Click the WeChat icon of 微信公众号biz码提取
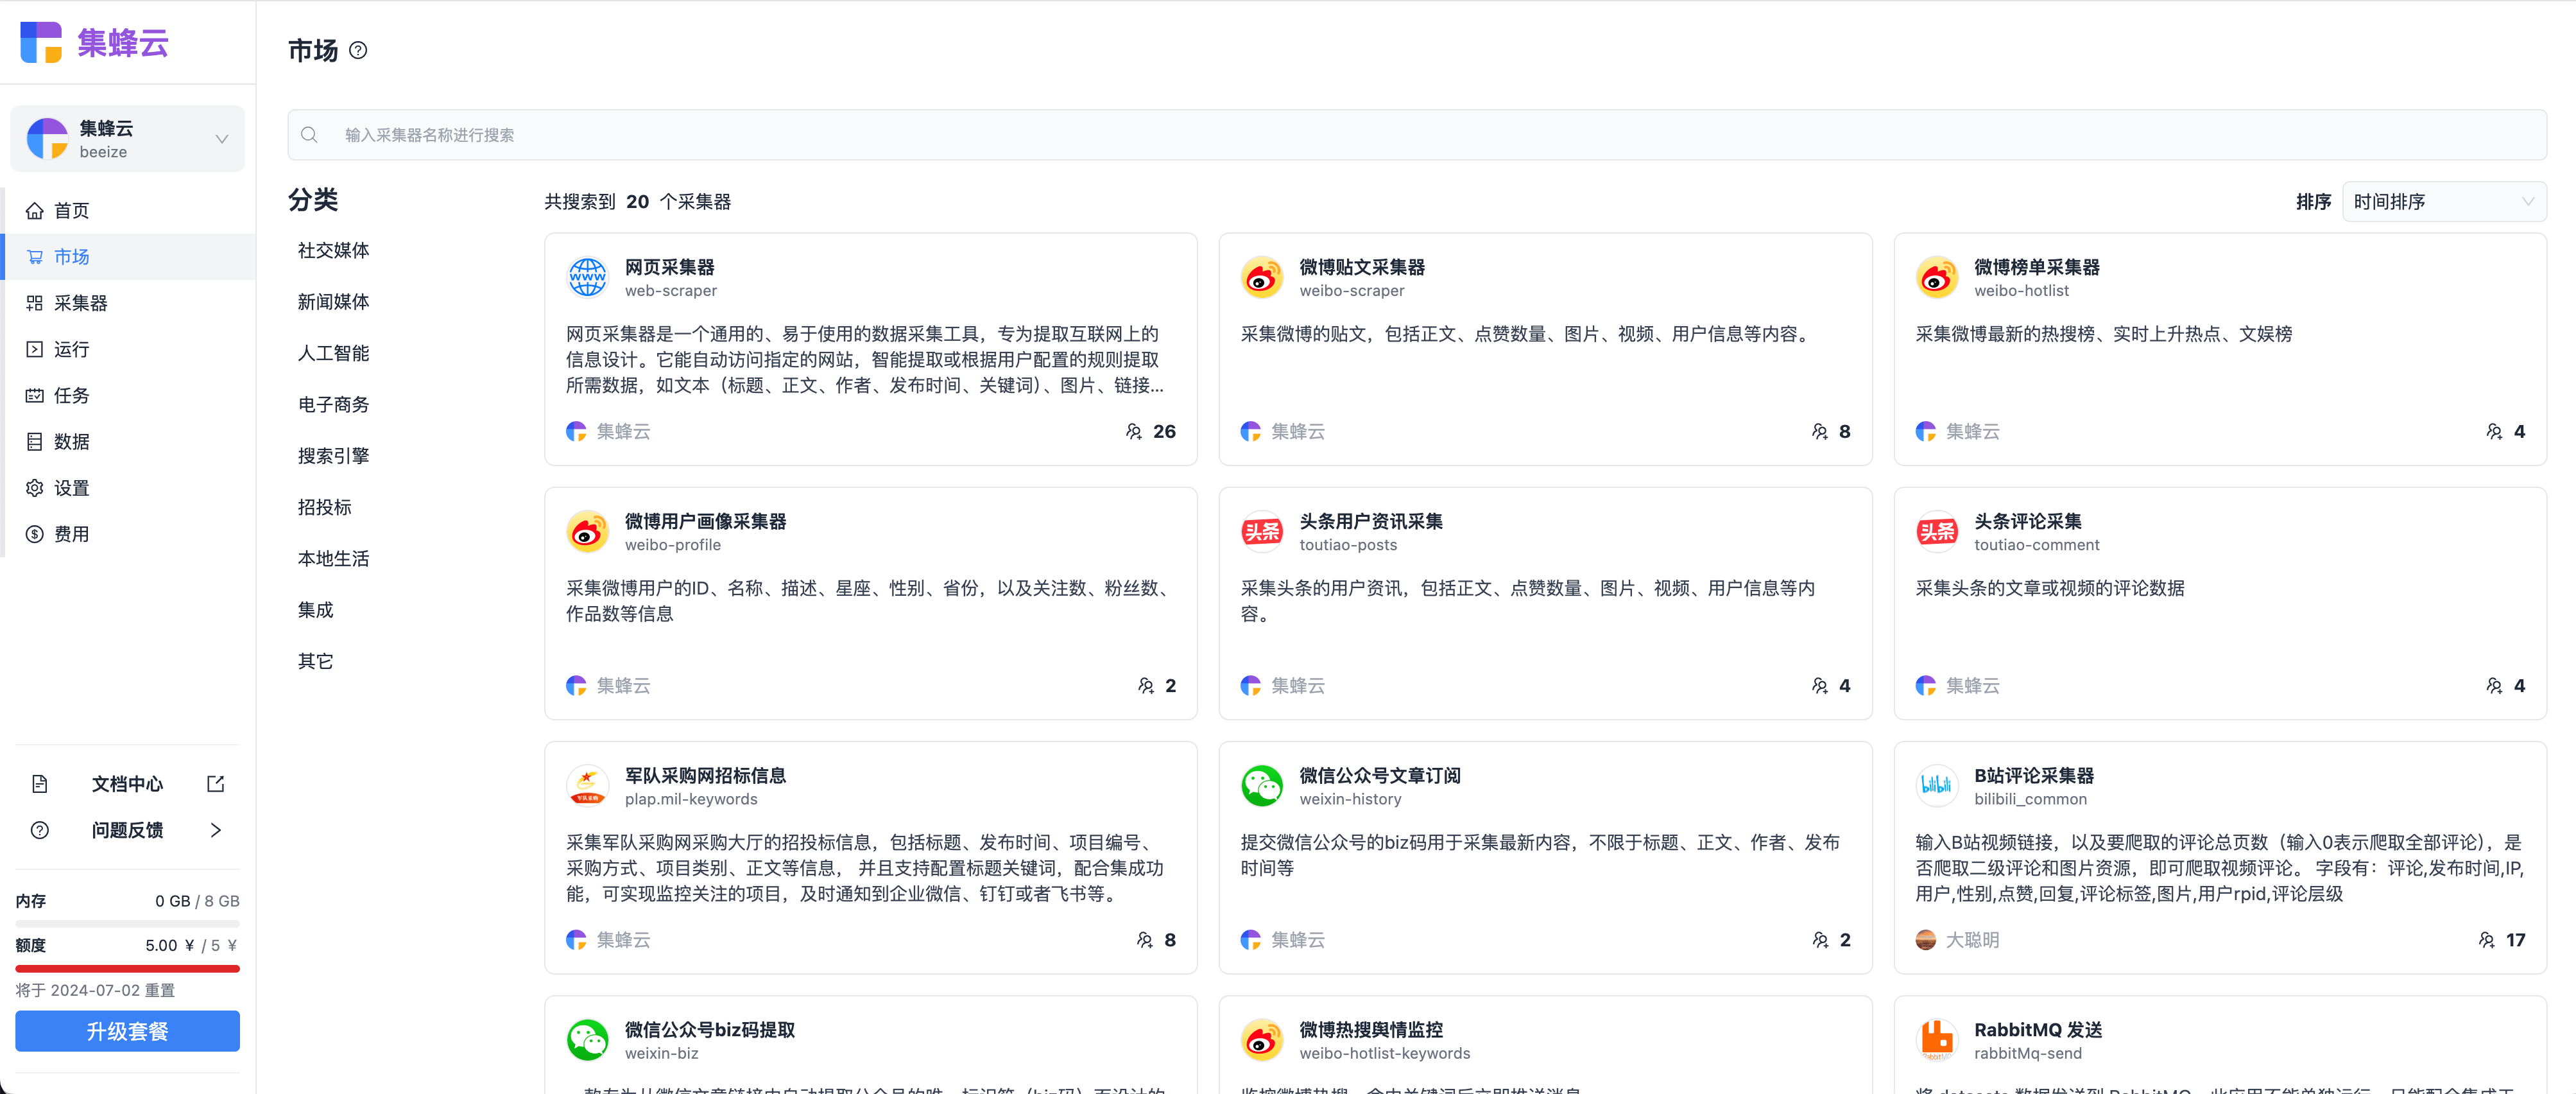This screenshot has width=2576, height=1094. pos(588,1040)
